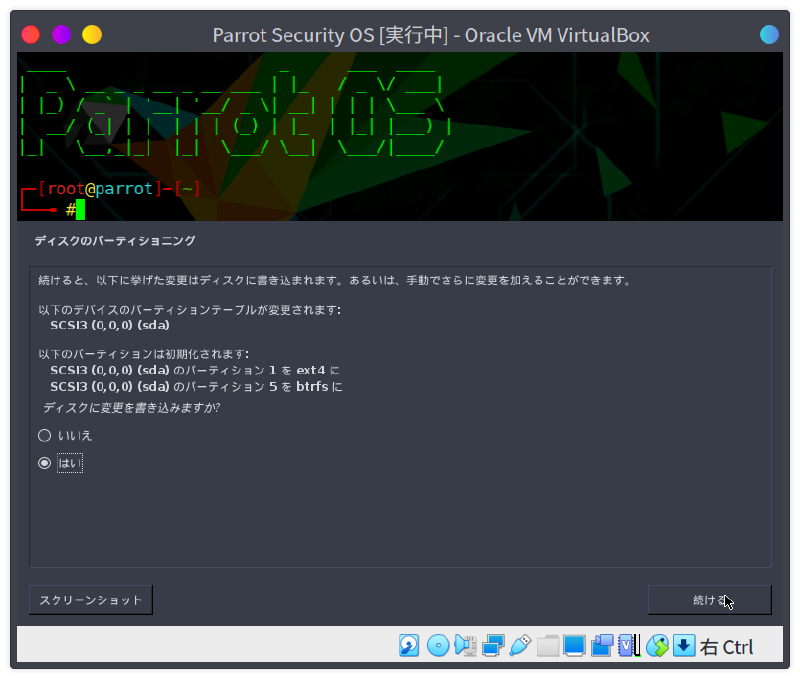Click the yellow title bar button
Screen dimensions: 800x679
[92, 35]
